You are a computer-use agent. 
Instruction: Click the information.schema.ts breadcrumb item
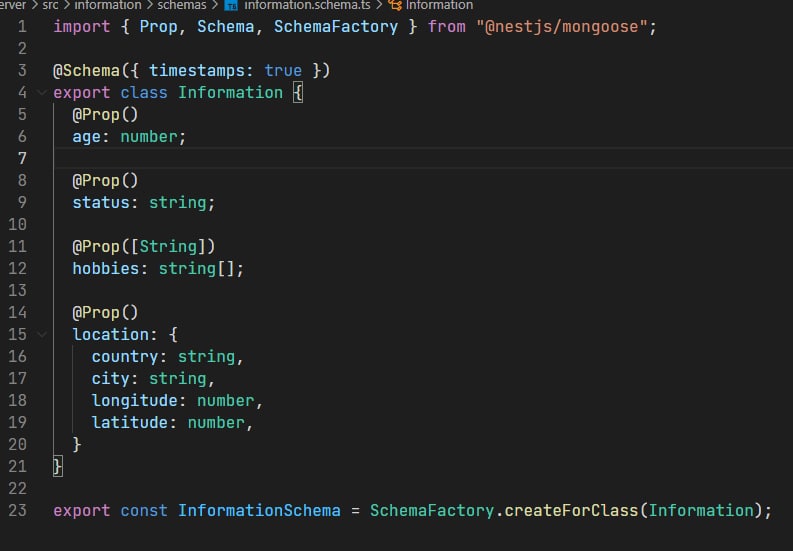(305, 5)
